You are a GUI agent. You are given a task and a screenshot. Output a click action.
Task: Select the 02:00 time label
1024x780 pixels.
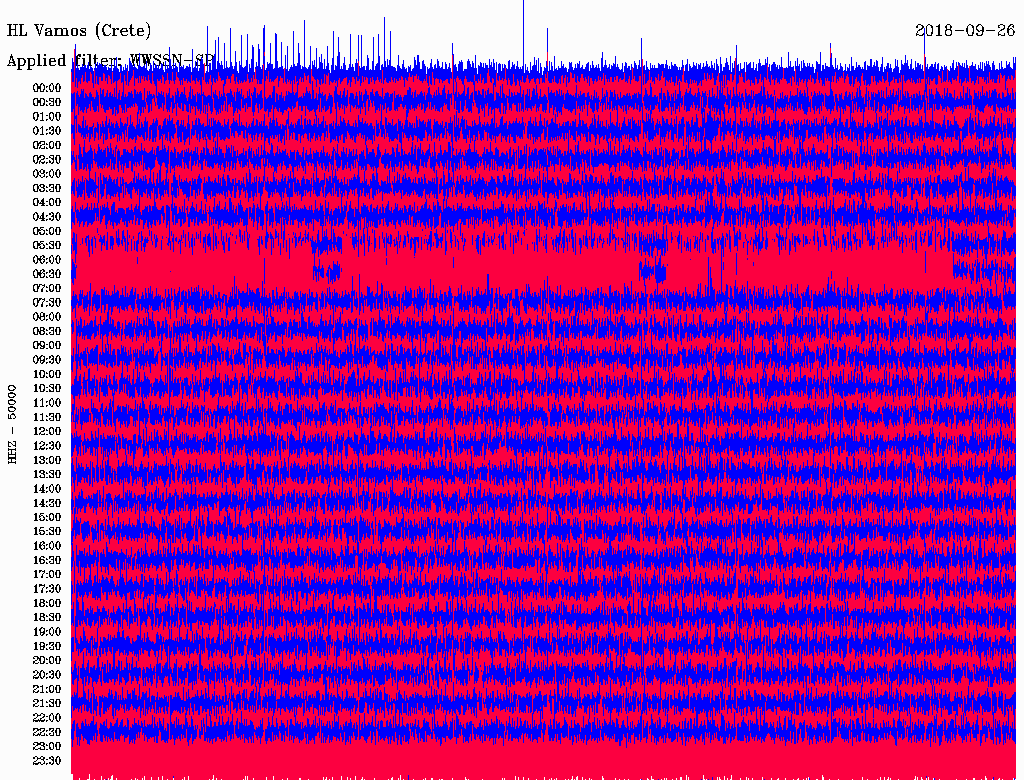pos(47,145)
